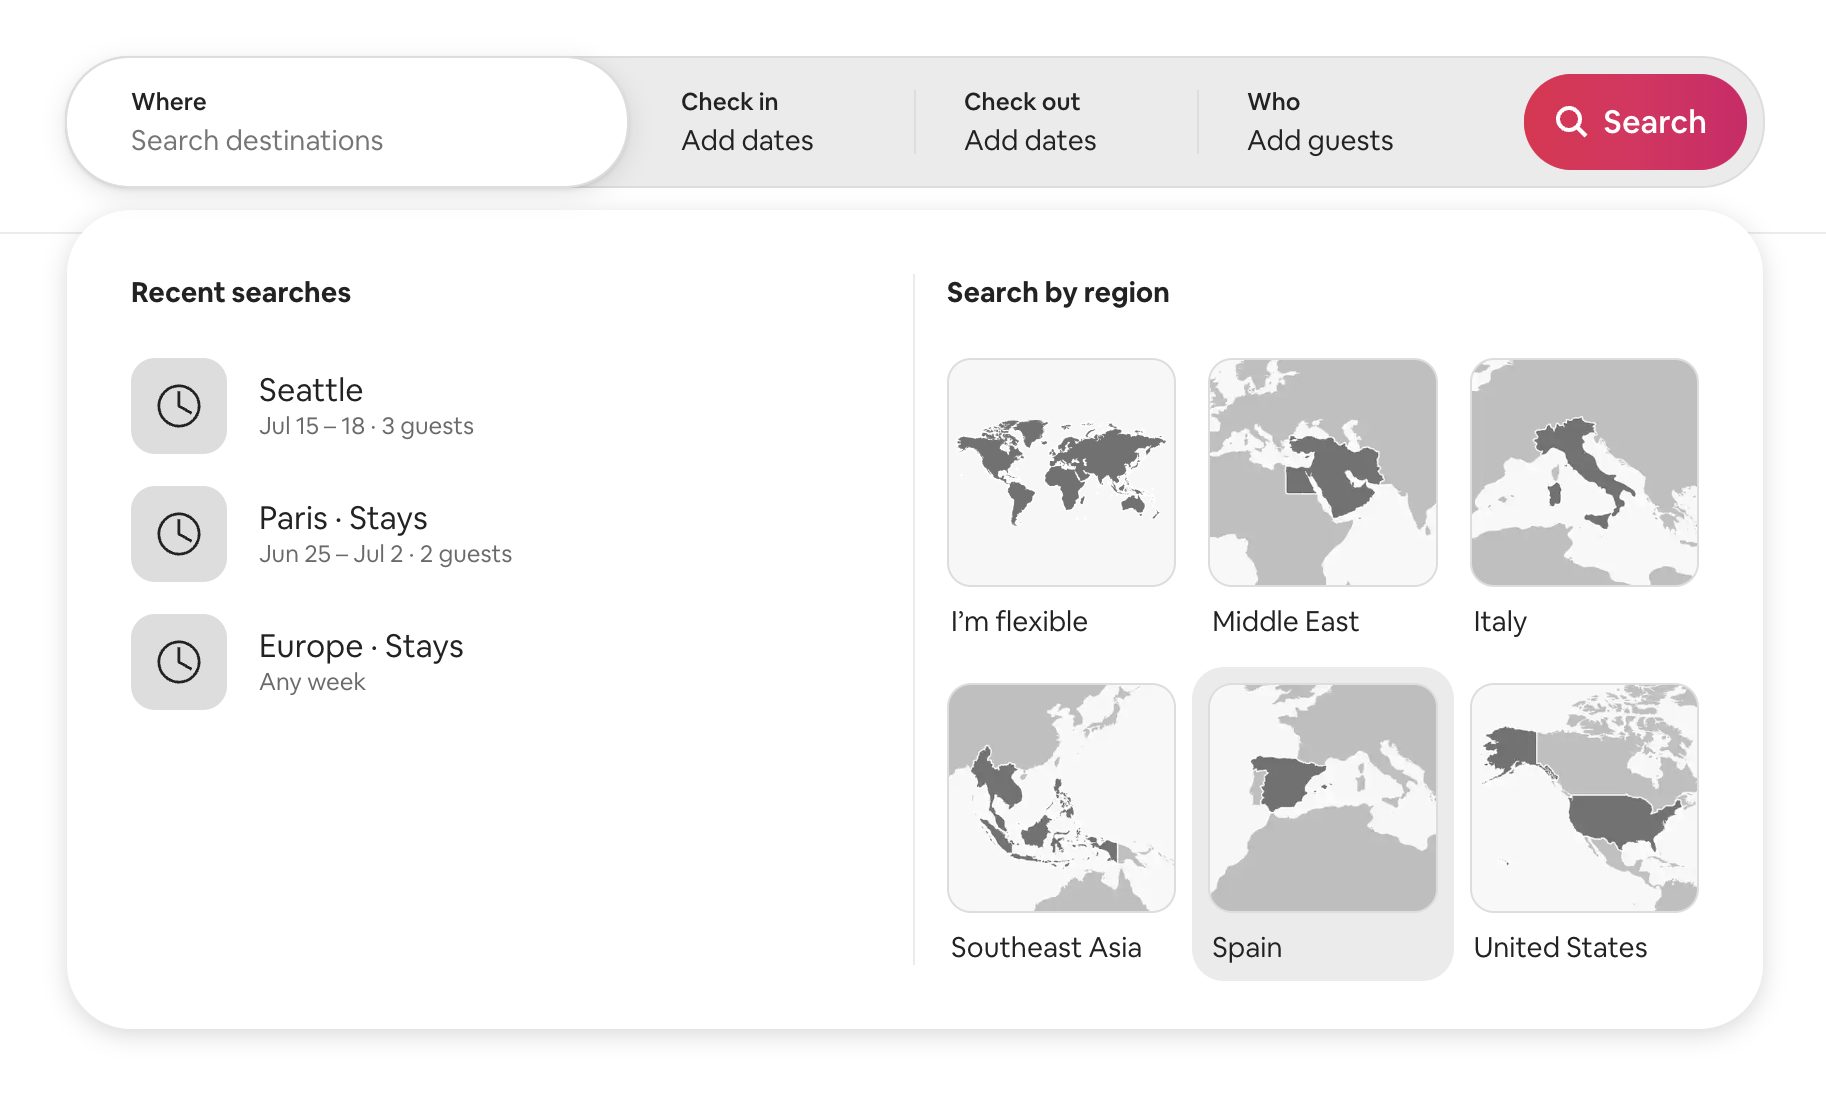The height and width of the screenshot is (1094, 1826).
Task: Open the Check out date picker
Action: pyautogui.click(x=1056, y=122)
